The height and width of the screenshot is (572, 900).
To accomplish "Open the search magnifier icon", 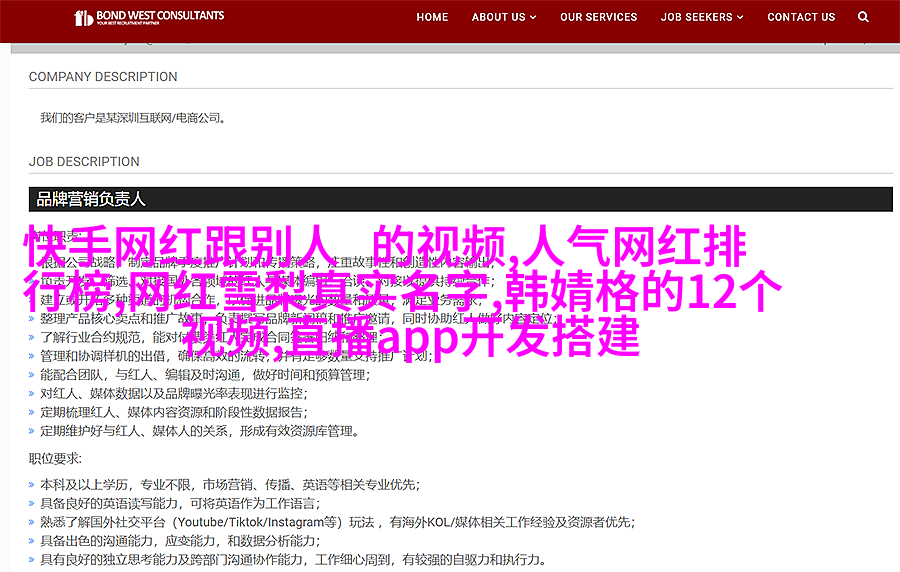I will (x=864, y=17).
